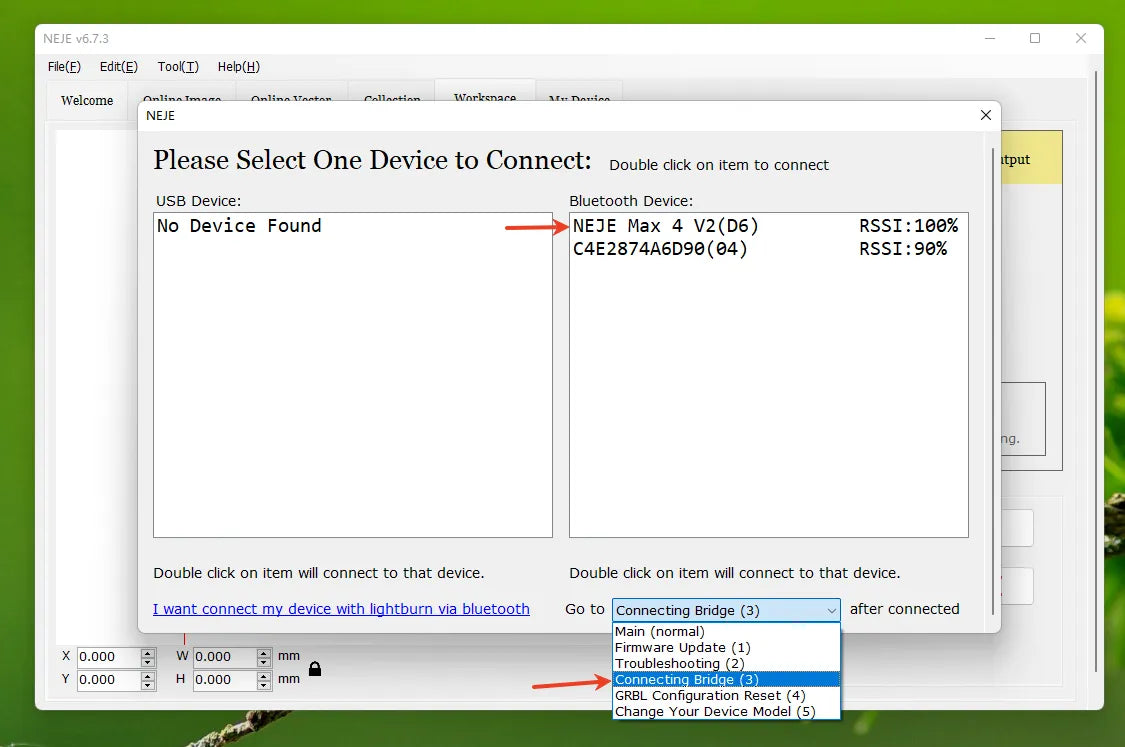Increase the Y value with stepper arrow
The image size is (1125, 747).
click(148, 675)
